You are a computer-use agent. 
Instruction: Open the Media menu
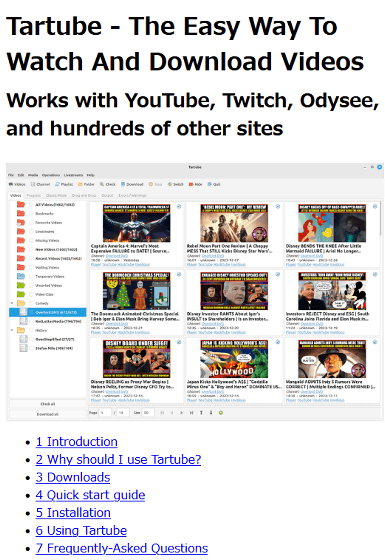click(x=33, y=175)
